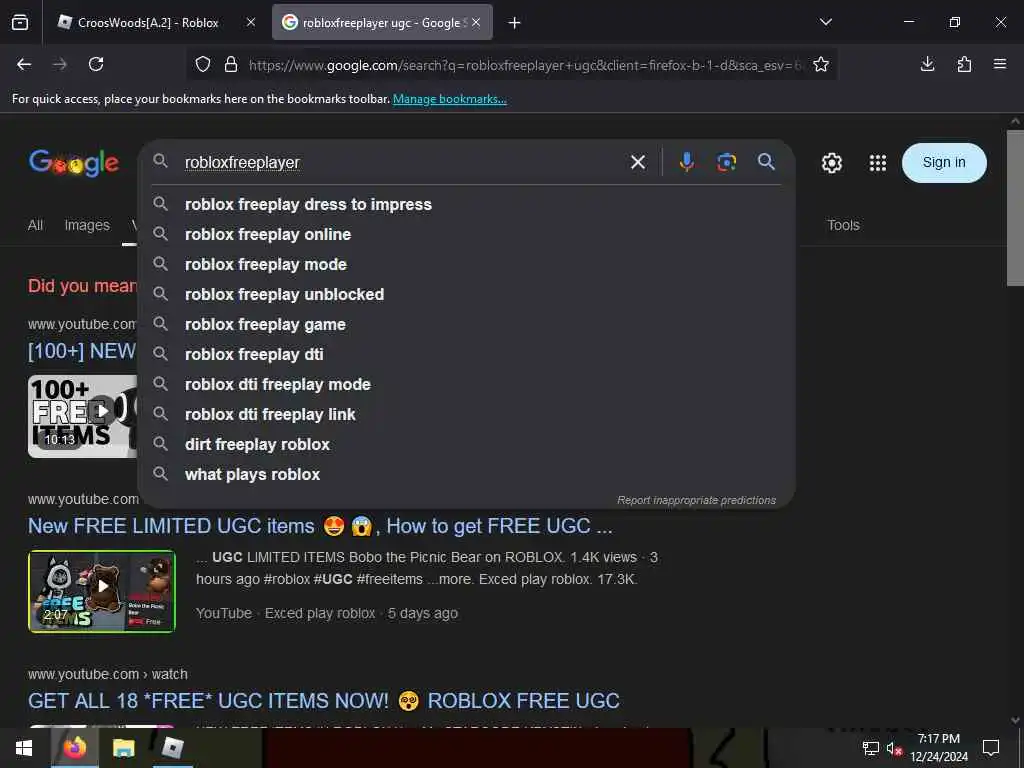Open Google Lens image search icon
Viewport: 1024px width, 768px height.
point(726,162)
